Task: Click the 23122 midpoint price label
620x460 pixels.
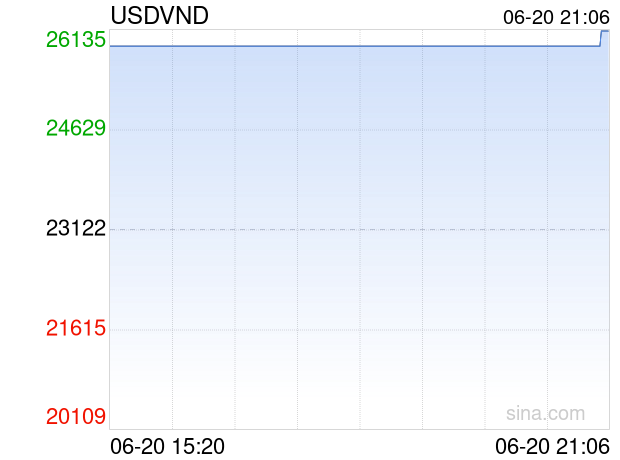Action: pos(76,228)
